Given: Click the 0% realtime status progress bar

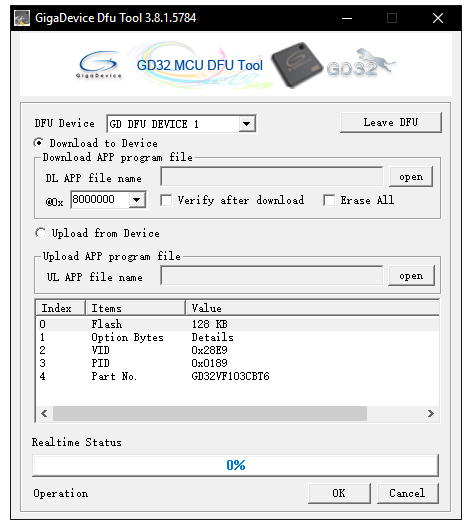Looking at the screenshot, I should [x=235, y=465].
